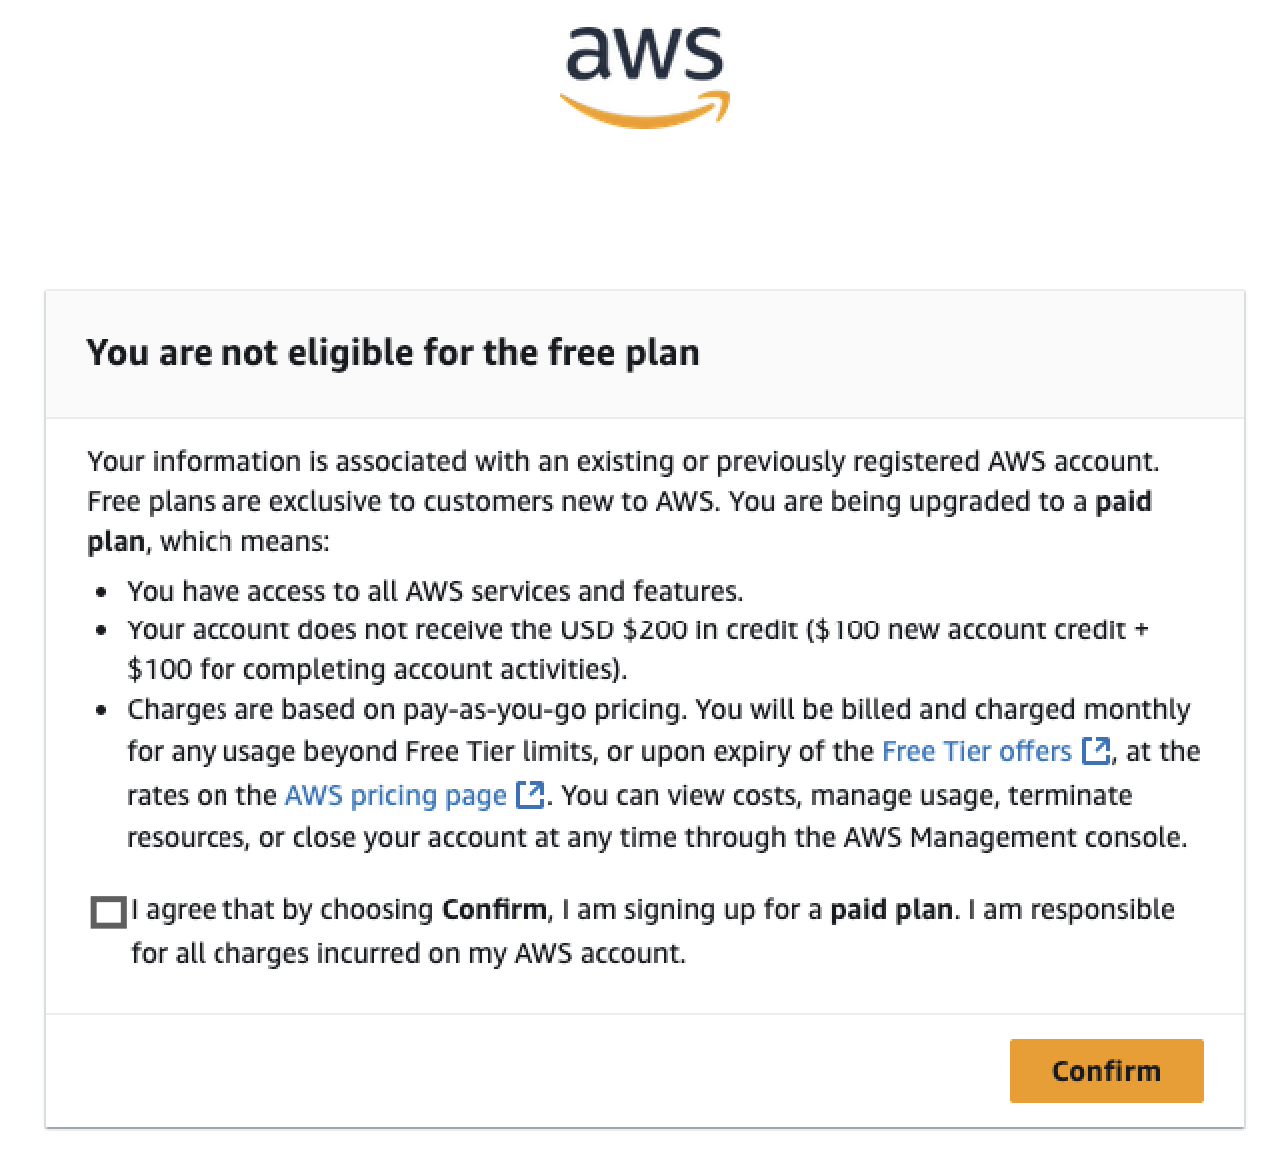This screenshot has width=1284, height=1154.
Task: Click the 'for all charges incurred on my AWS account' line
Action: (408, 953)
